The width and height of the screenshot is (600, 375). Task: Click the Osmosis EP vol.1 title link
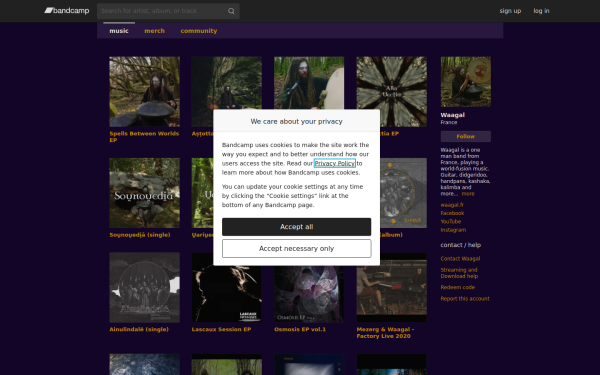tap(300, 329)
